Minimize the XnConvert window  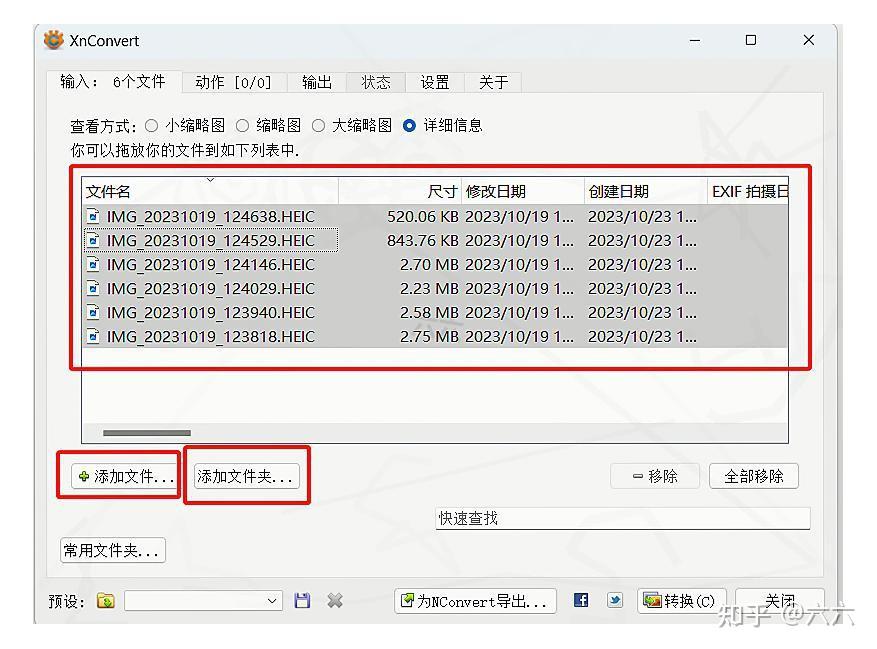695,40
